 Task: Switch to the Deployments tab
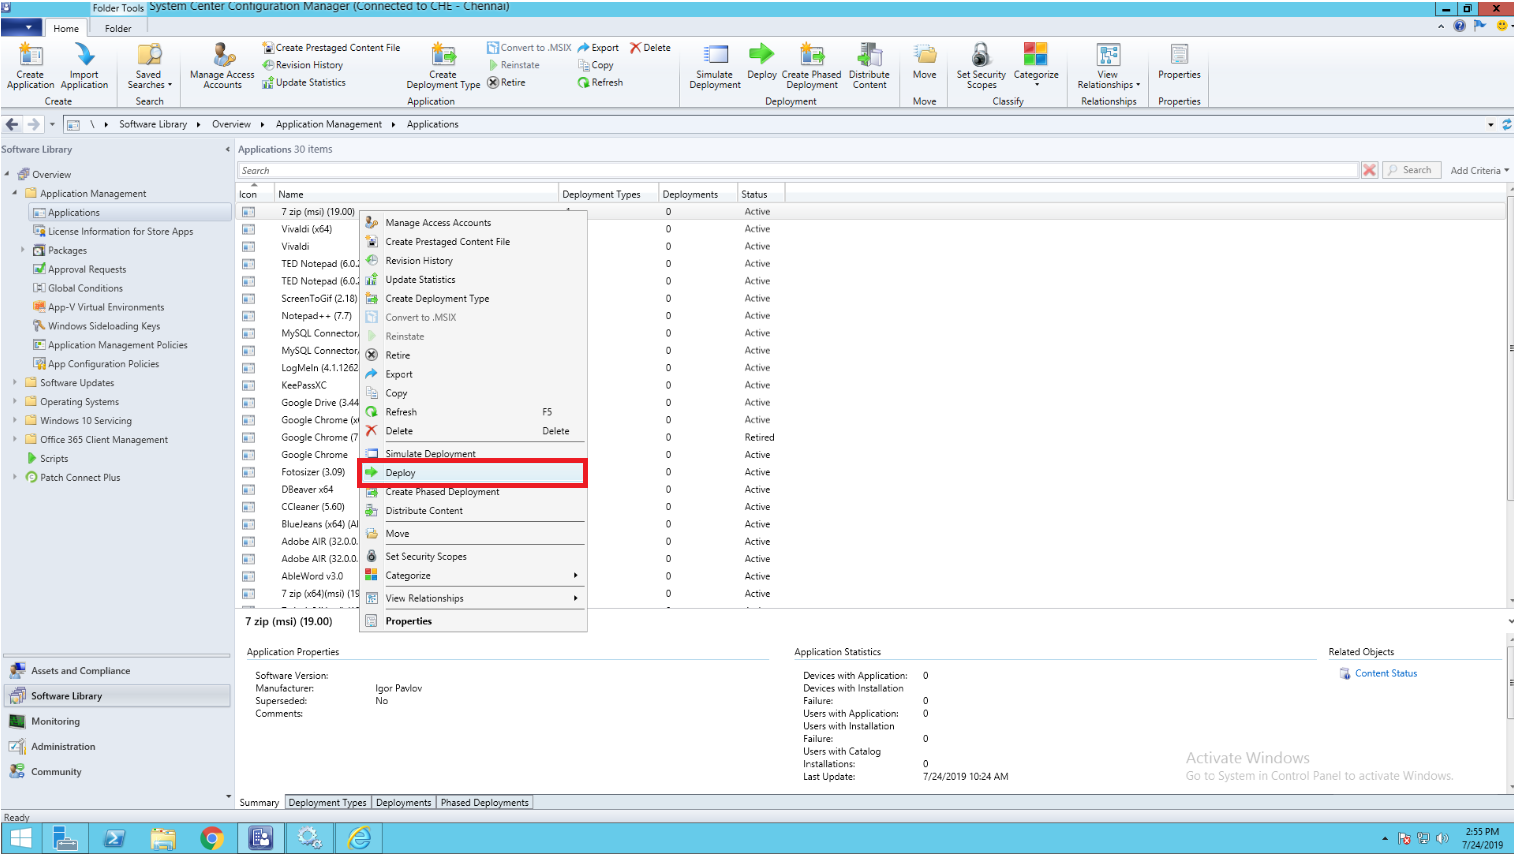403,802
